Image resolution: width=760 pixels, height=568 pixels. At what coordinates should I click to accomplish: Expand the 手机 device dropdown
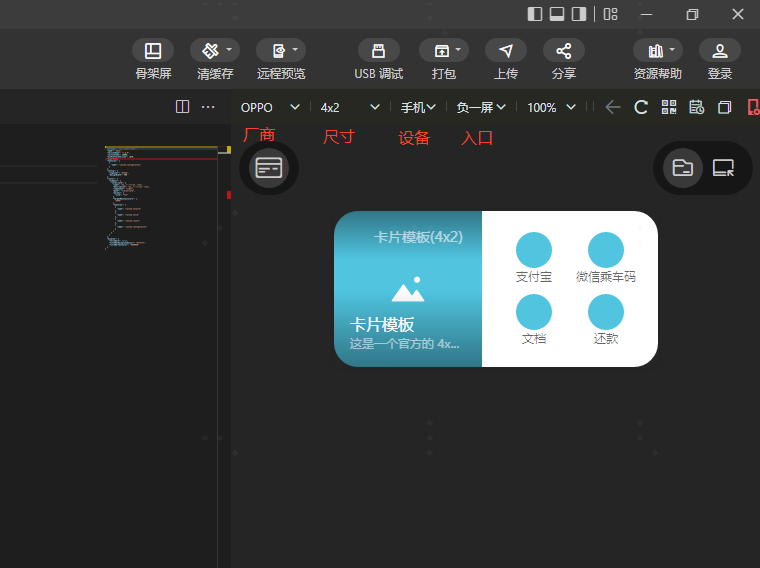[x=418, y=107]
